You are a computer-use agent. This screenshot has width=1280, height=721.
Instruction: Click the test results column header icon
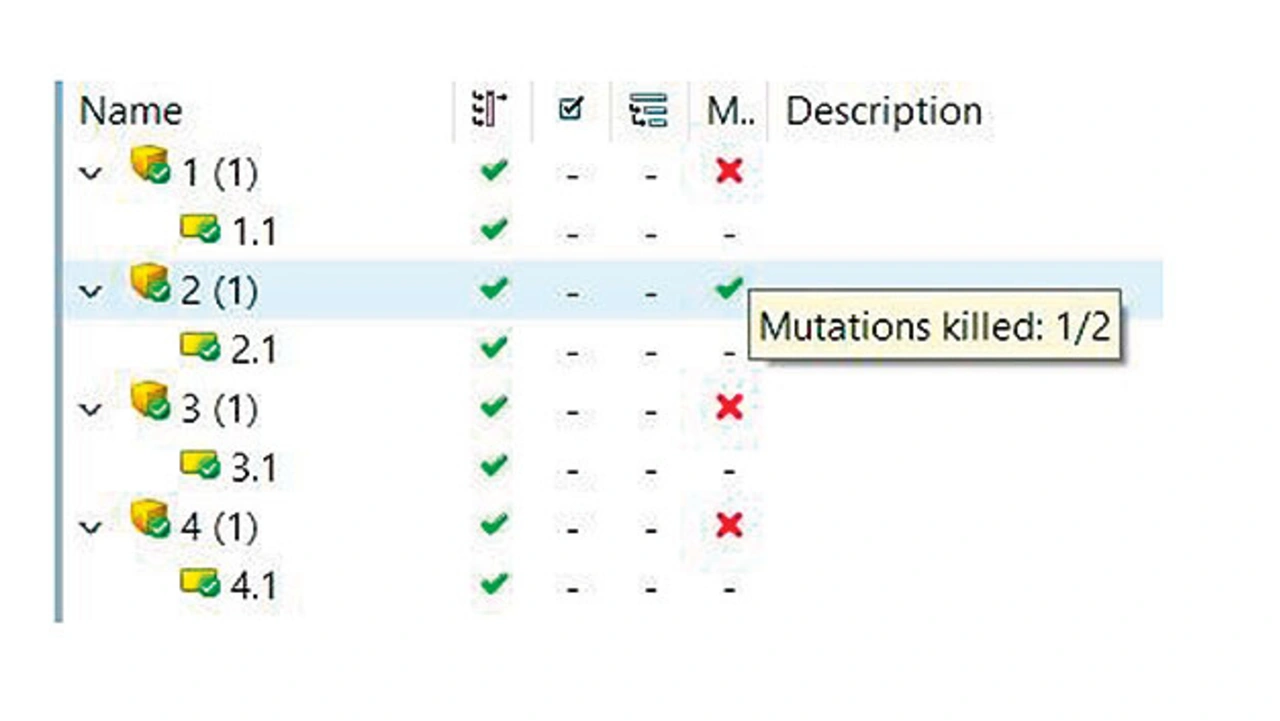(489, 110)
